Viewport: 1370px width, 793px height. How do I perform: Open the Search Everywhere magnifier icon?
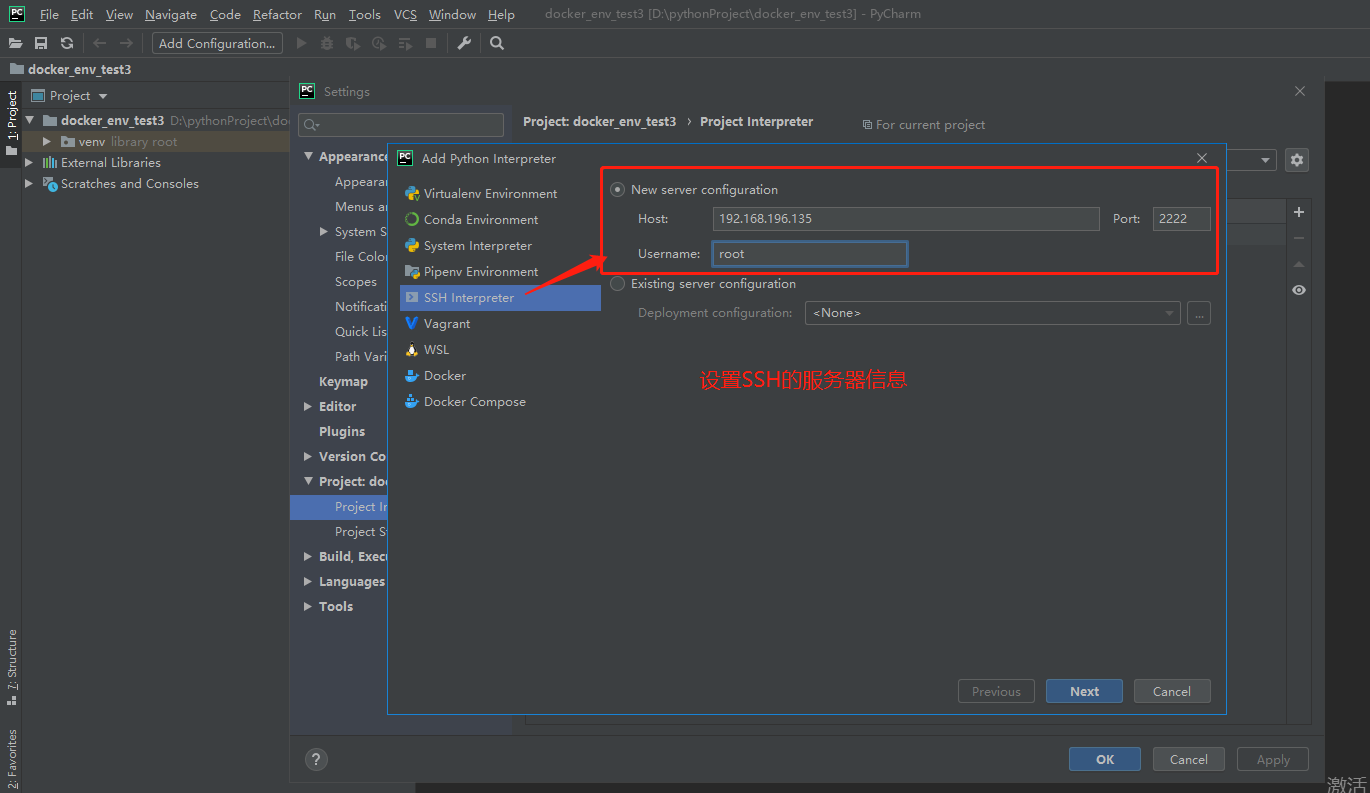click(497, 43)
